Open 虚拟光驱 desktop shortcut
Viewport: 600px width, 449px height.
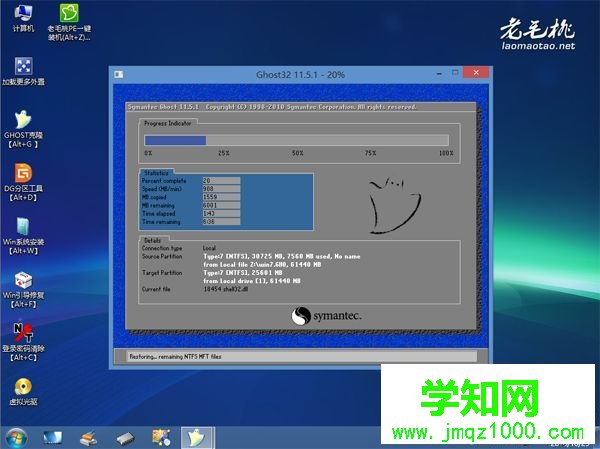point(23,391)
